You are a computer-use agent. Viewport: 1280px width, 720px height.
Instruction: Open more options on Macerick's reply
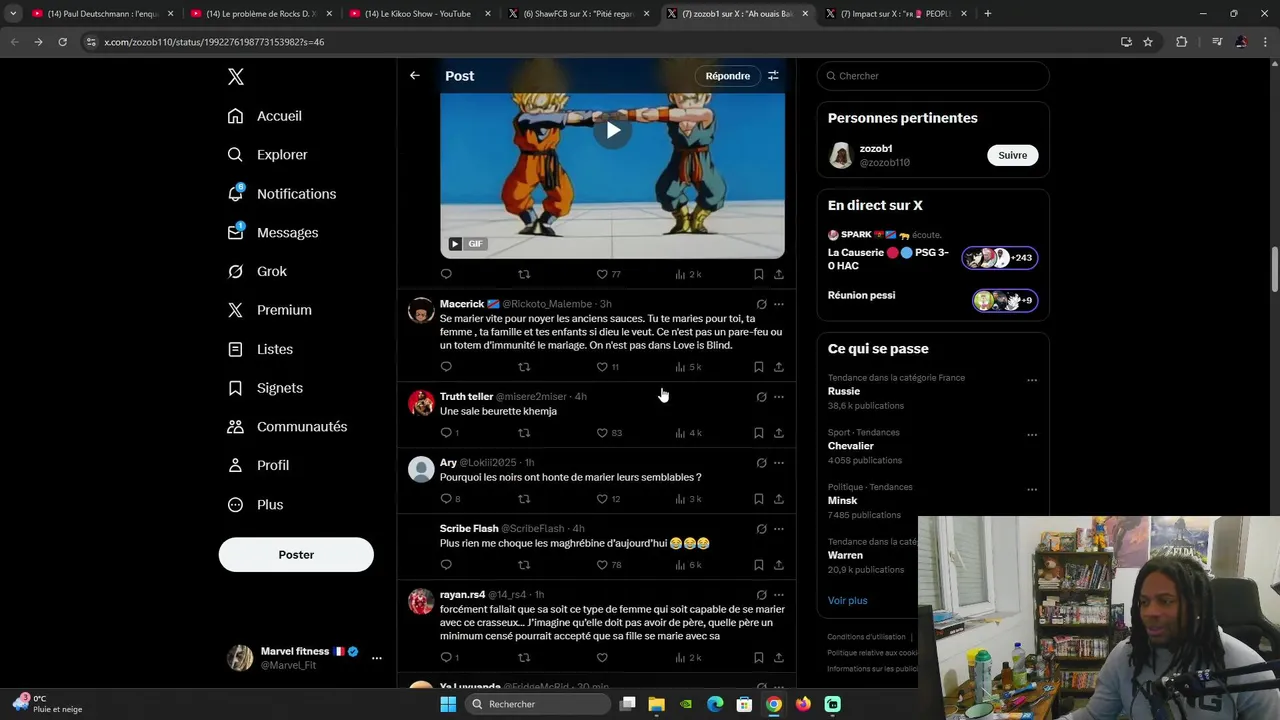[779, 304]
